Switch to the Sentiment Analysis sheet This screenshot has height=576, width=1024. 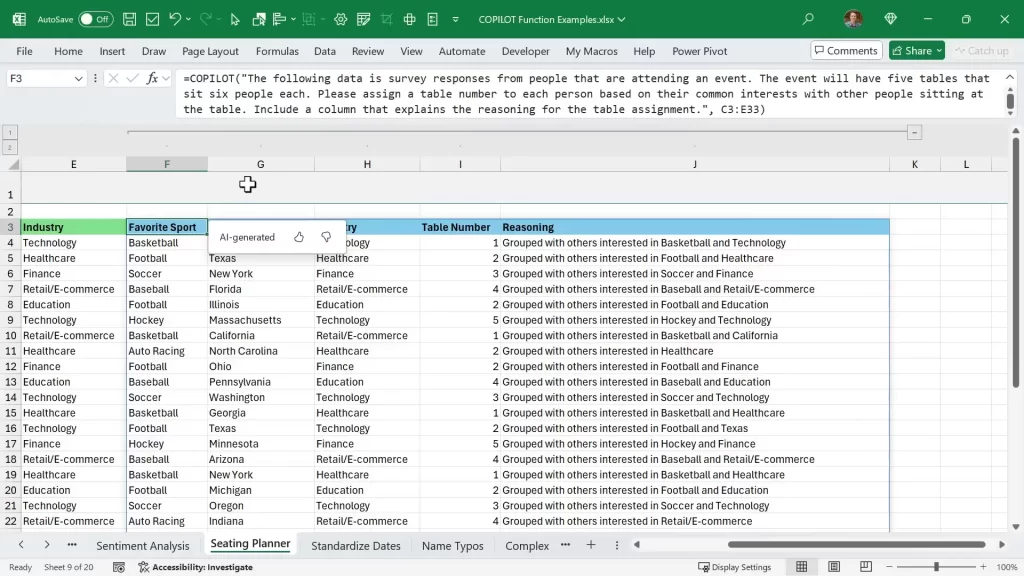tap(142, 546)
